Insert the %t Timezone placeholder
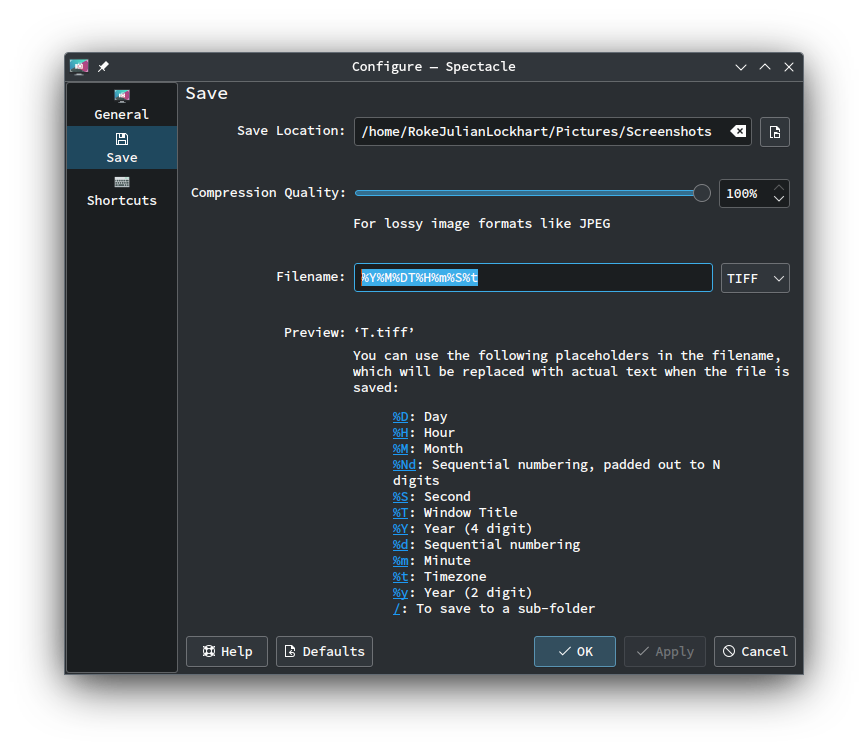Viewport: 868px width, 751px height. pyautogui.click(x=400, y=577)
